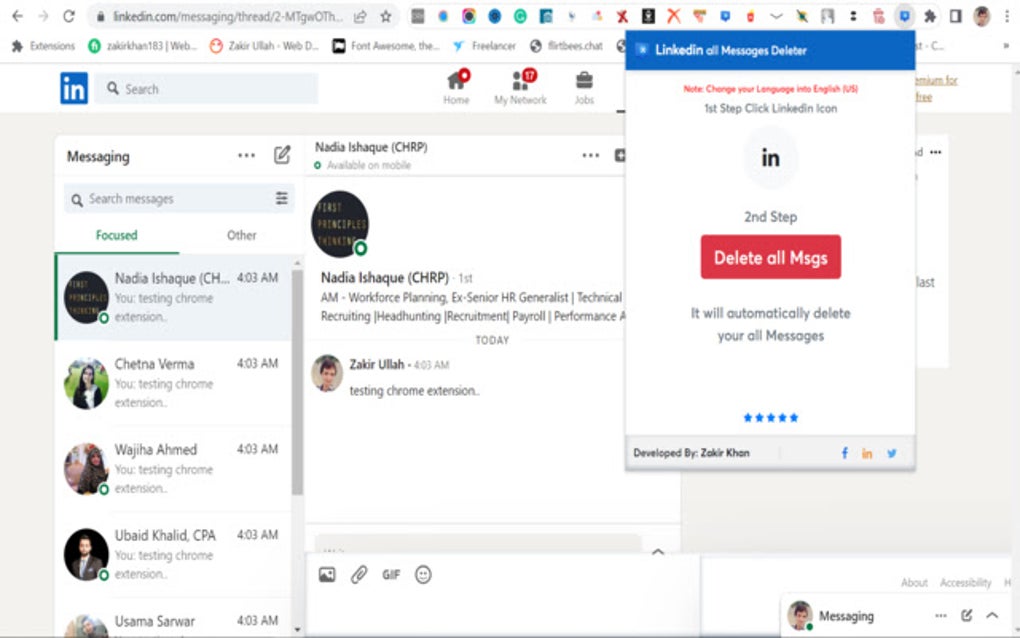Switch to the Other messages tab
1020x638 pixels.
241,235
